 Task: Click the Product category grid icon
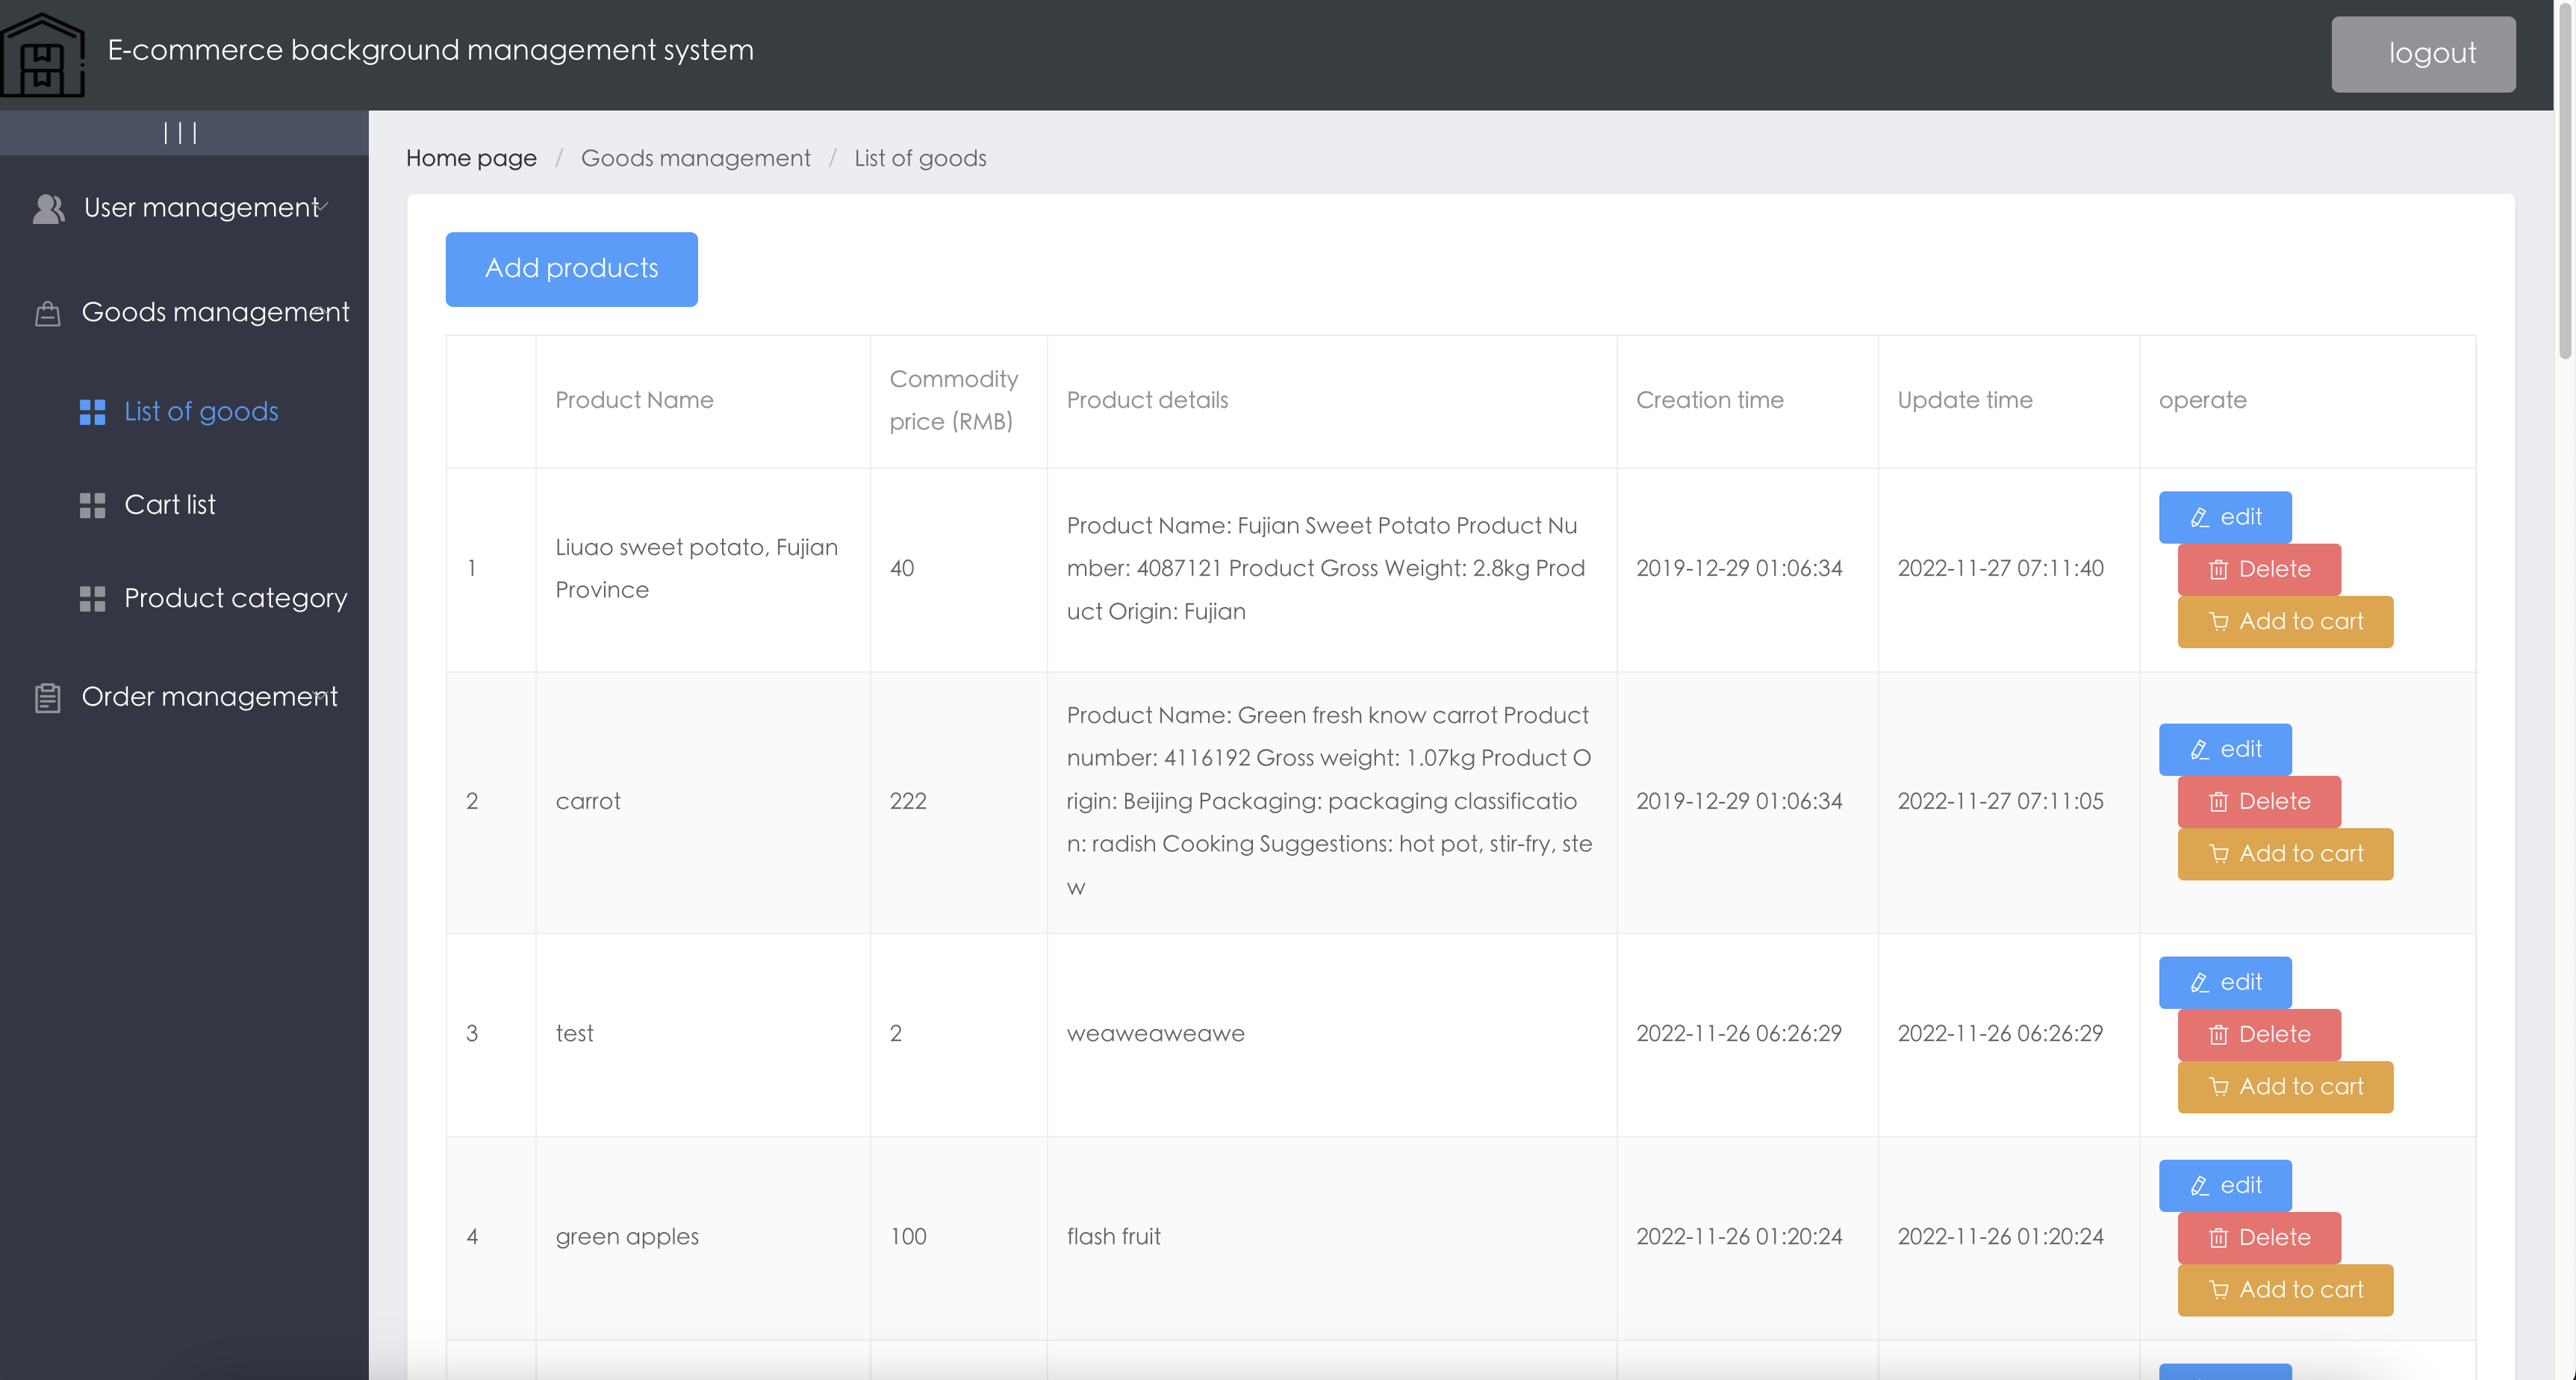(92, 598)
